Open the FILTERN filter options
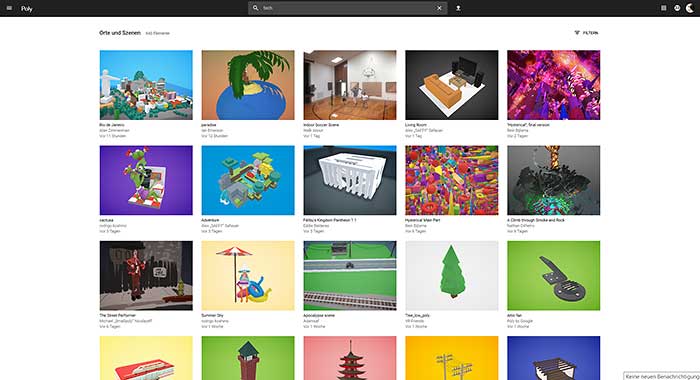The height and width of the screenshot is (380, 700). point(586,33)
